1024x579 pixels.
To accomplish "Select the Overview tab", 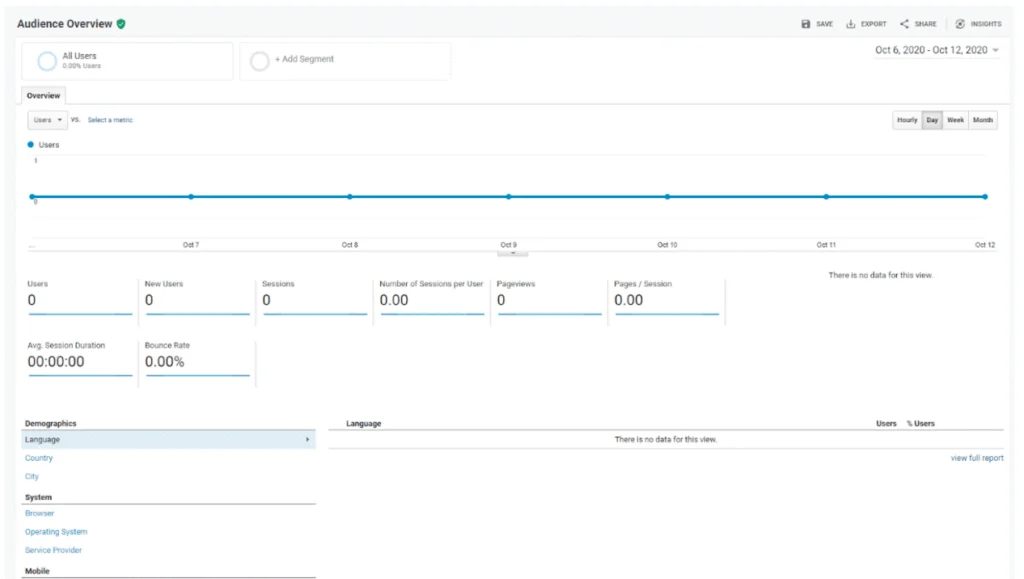I will point(43,96).
